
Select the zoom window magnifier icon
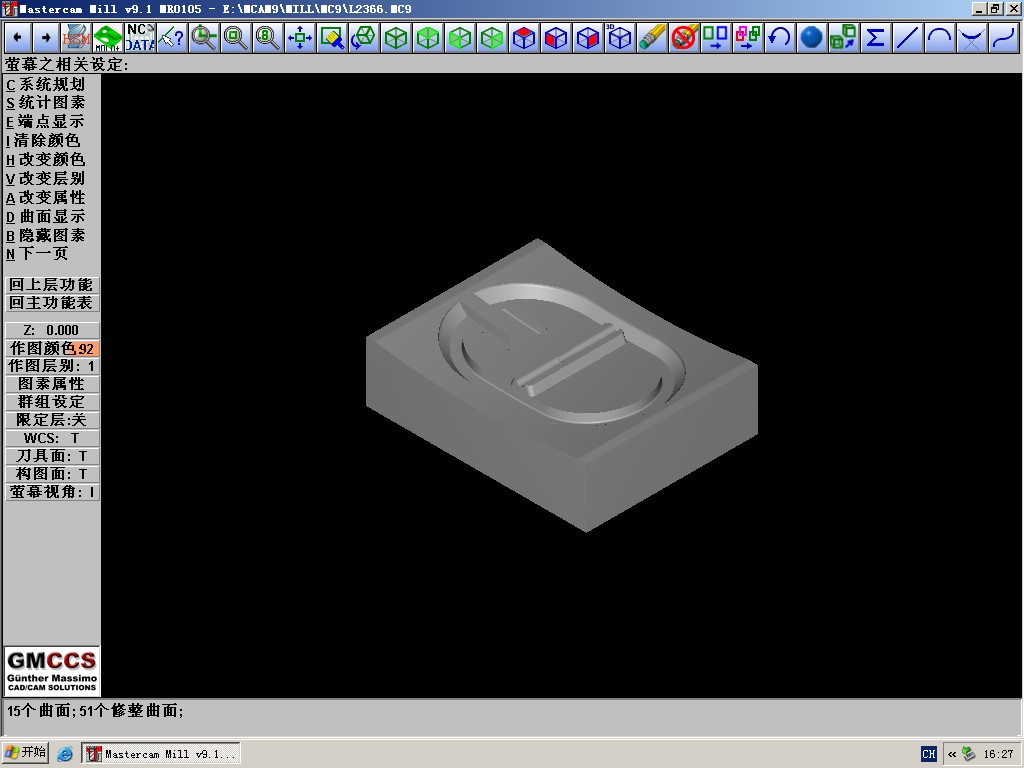click(236, 38)
